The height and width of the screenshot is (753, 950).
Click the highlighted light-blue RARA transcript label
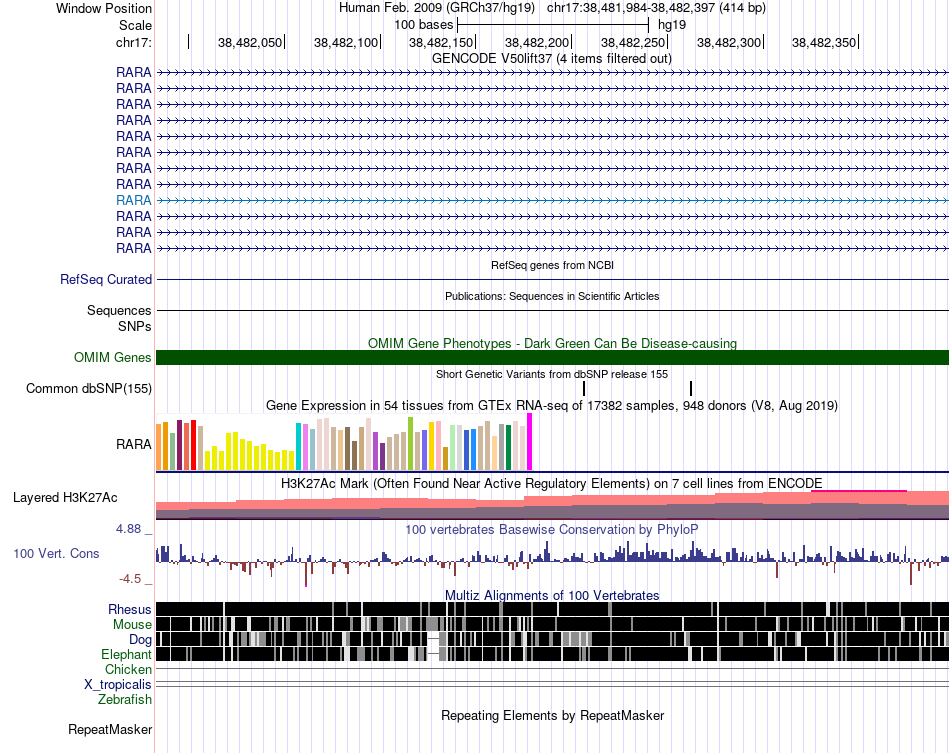coord(133,201)
